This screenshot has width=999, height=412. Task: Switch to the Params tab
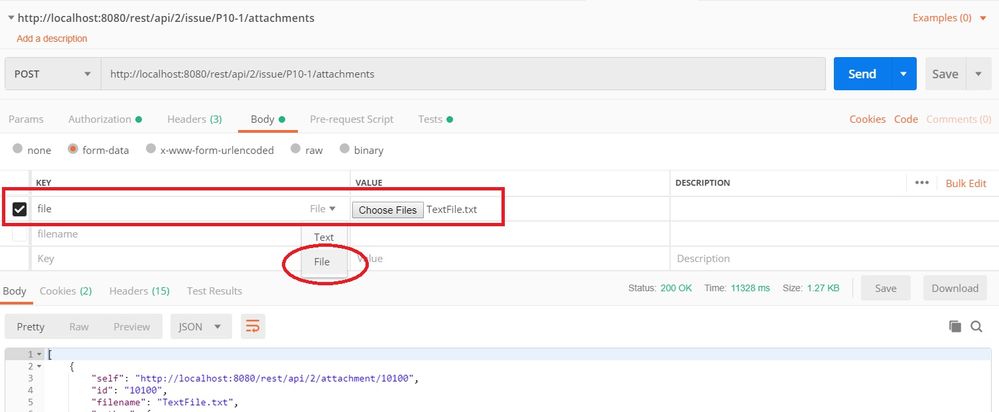(x=26, y=119)
